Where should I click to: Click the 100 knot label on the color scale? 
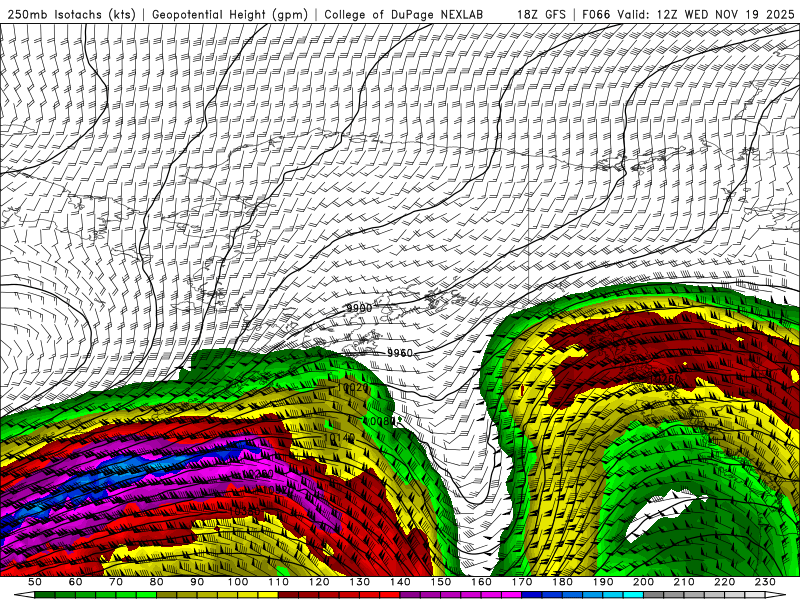click(238, 582)
